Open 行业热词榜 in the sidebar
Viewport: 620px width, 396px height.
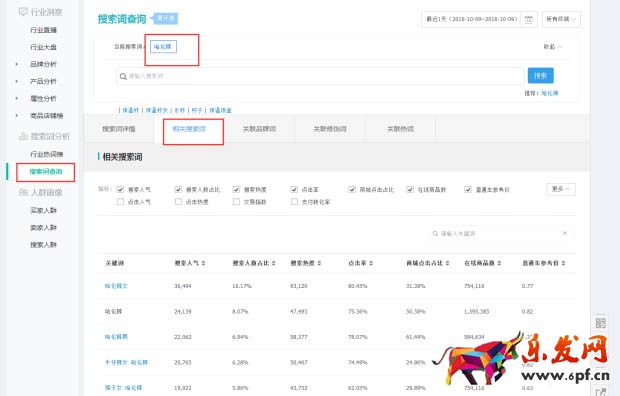pos(47,154)
